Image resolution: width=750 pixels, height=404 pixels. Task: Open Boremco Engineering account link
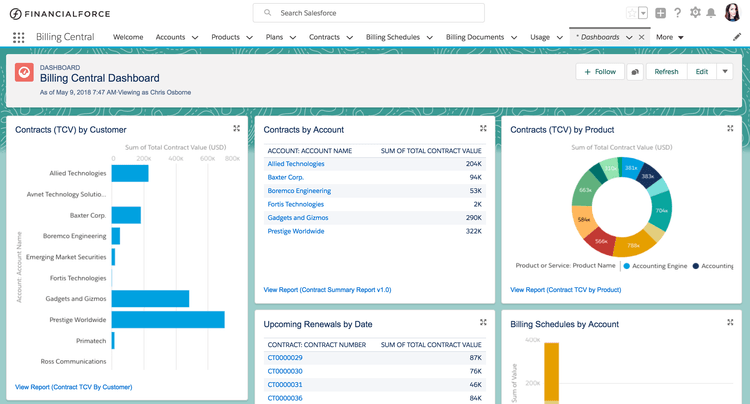pyautogui.click(x=299, y=191)
